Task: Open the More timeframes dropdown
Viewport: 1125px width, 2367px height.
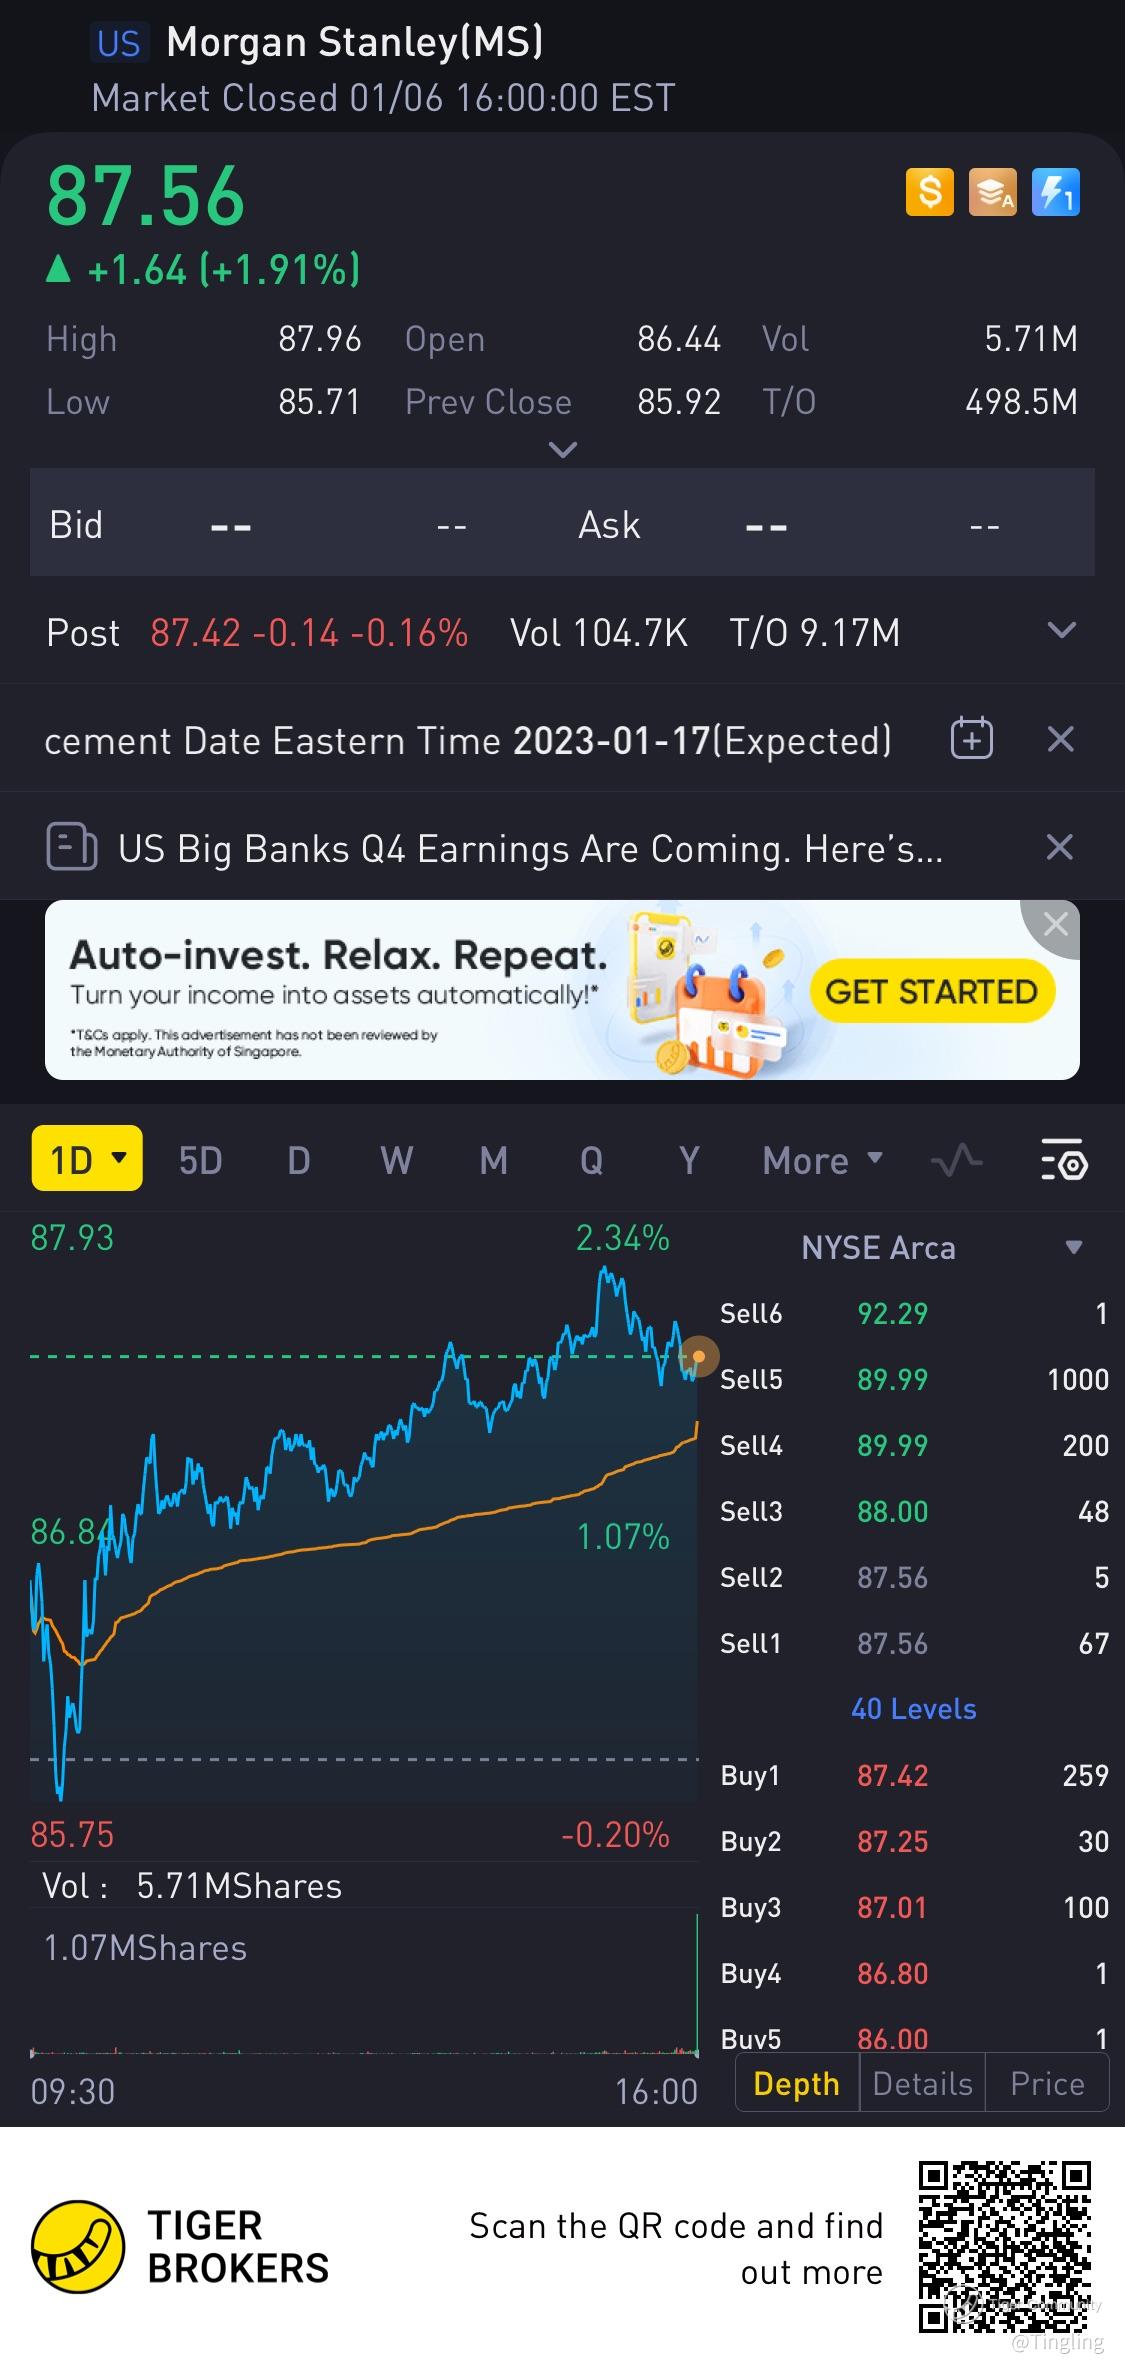Action: click(822, 1160)
